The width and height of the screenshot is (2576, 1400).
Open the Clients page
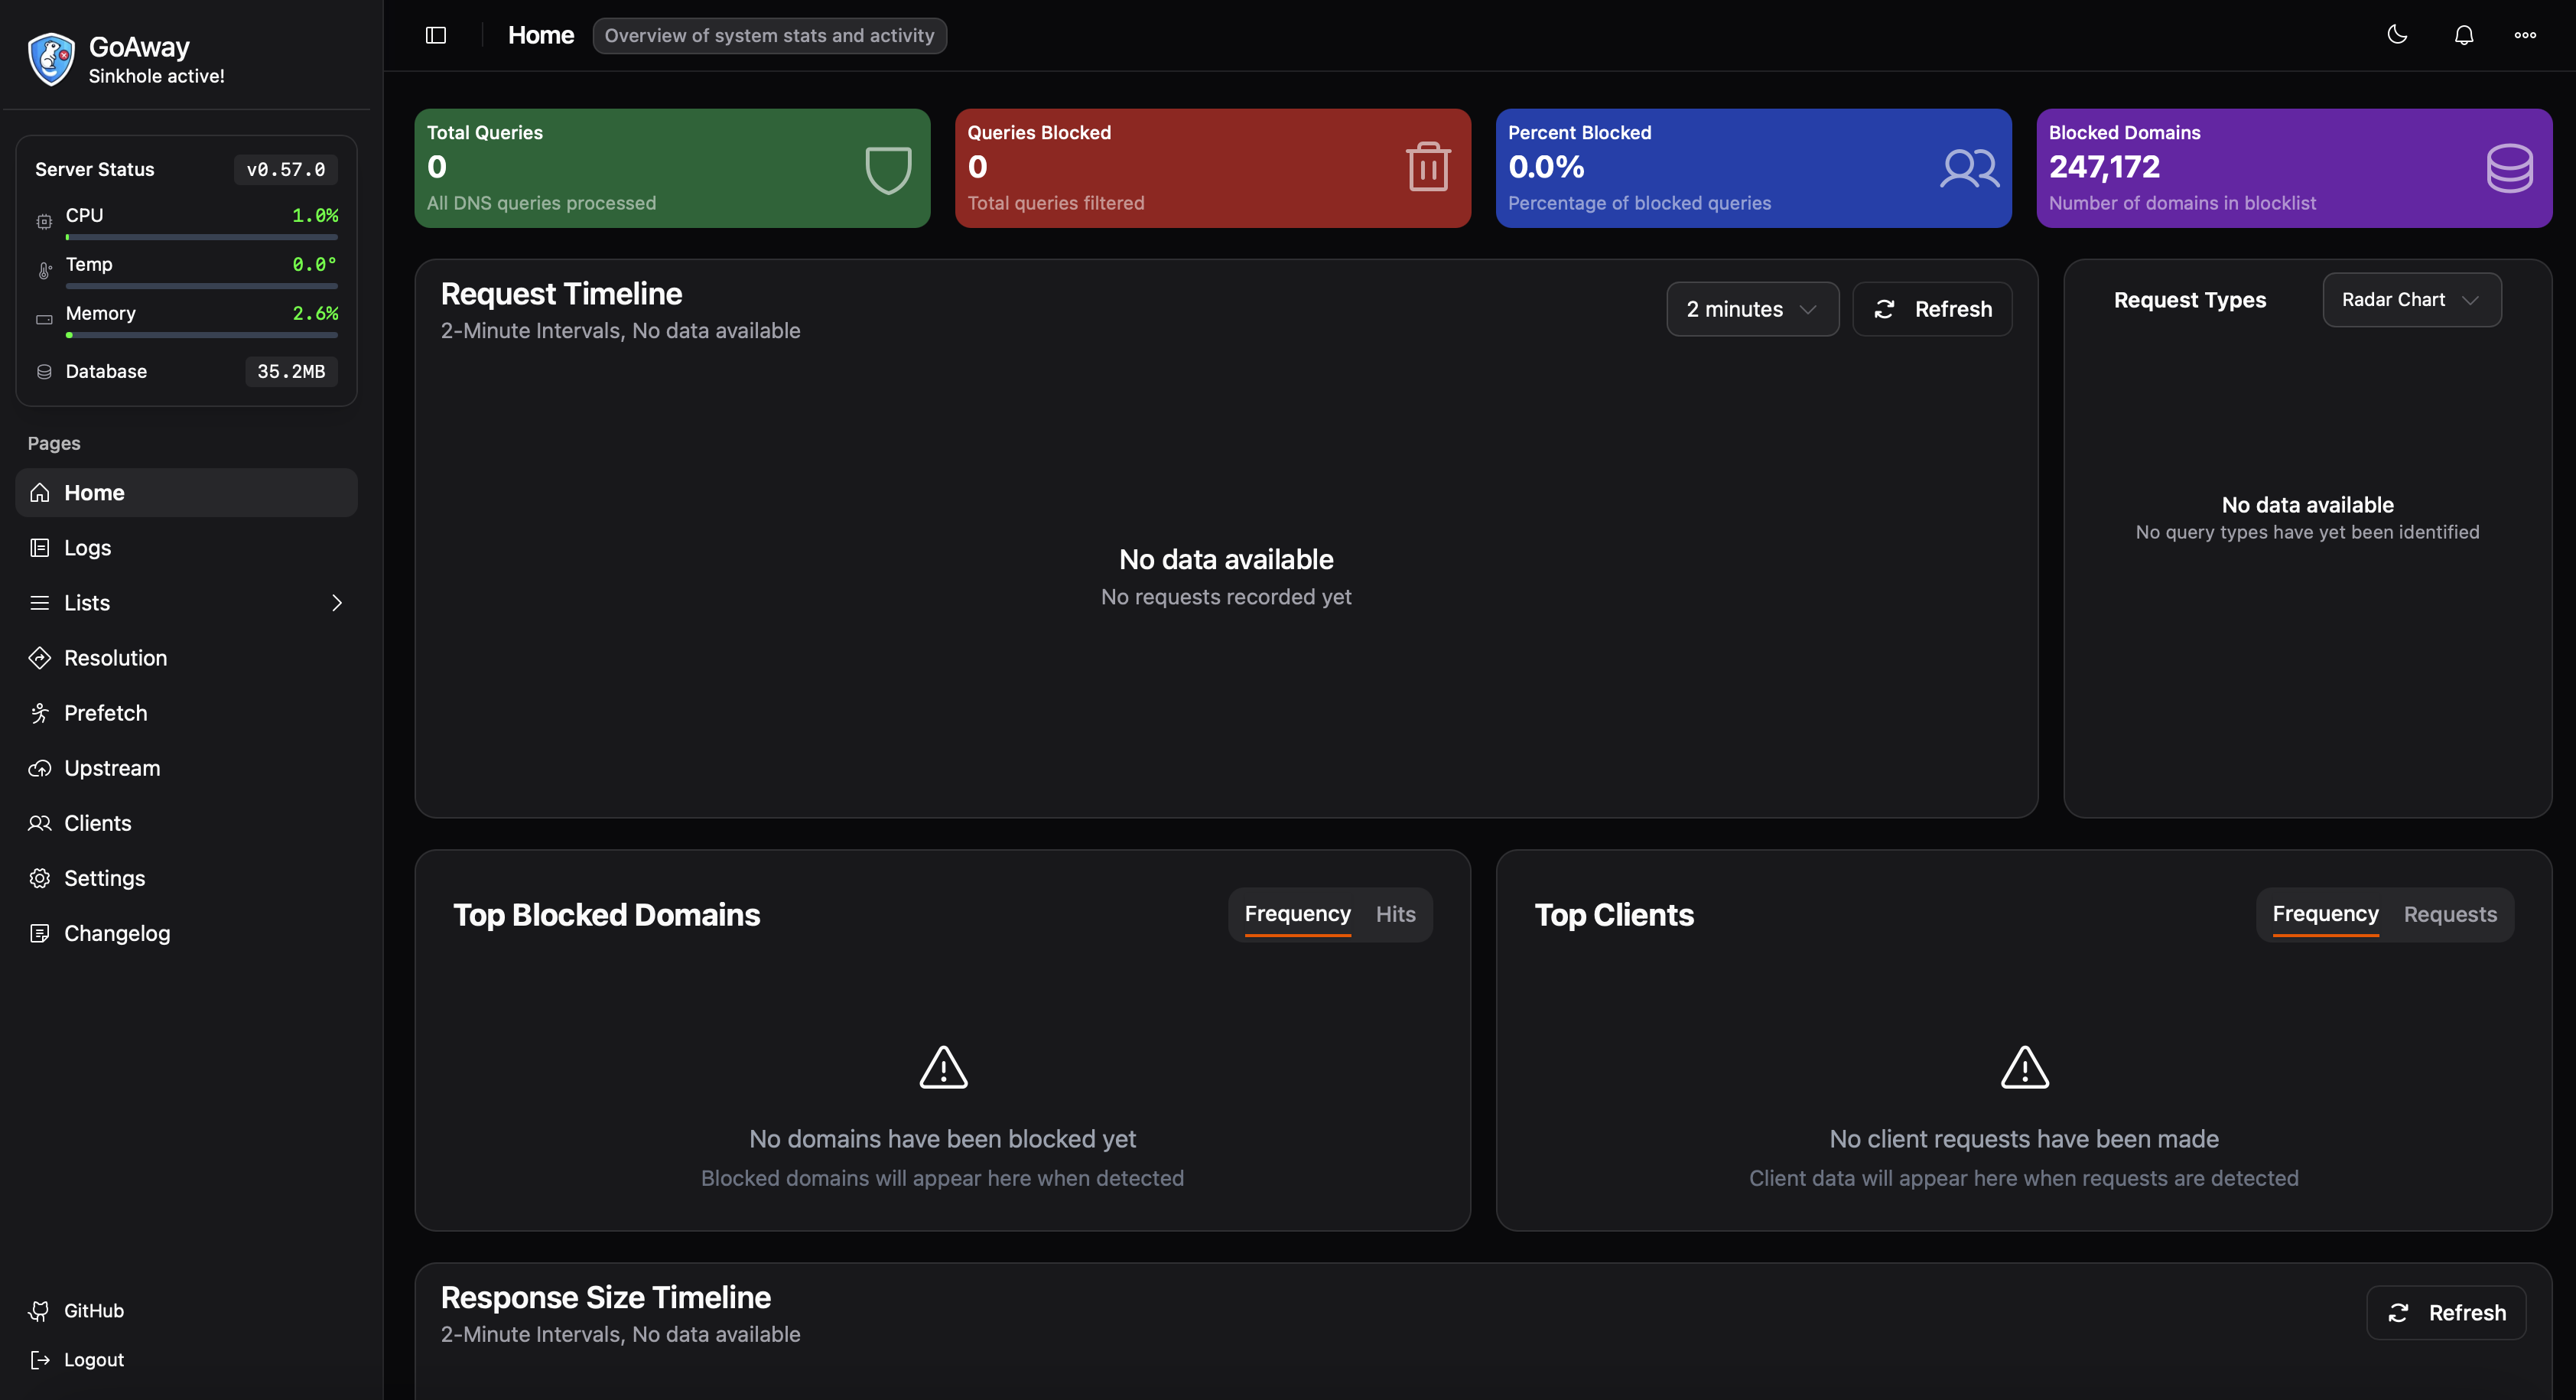pos(187,823)
